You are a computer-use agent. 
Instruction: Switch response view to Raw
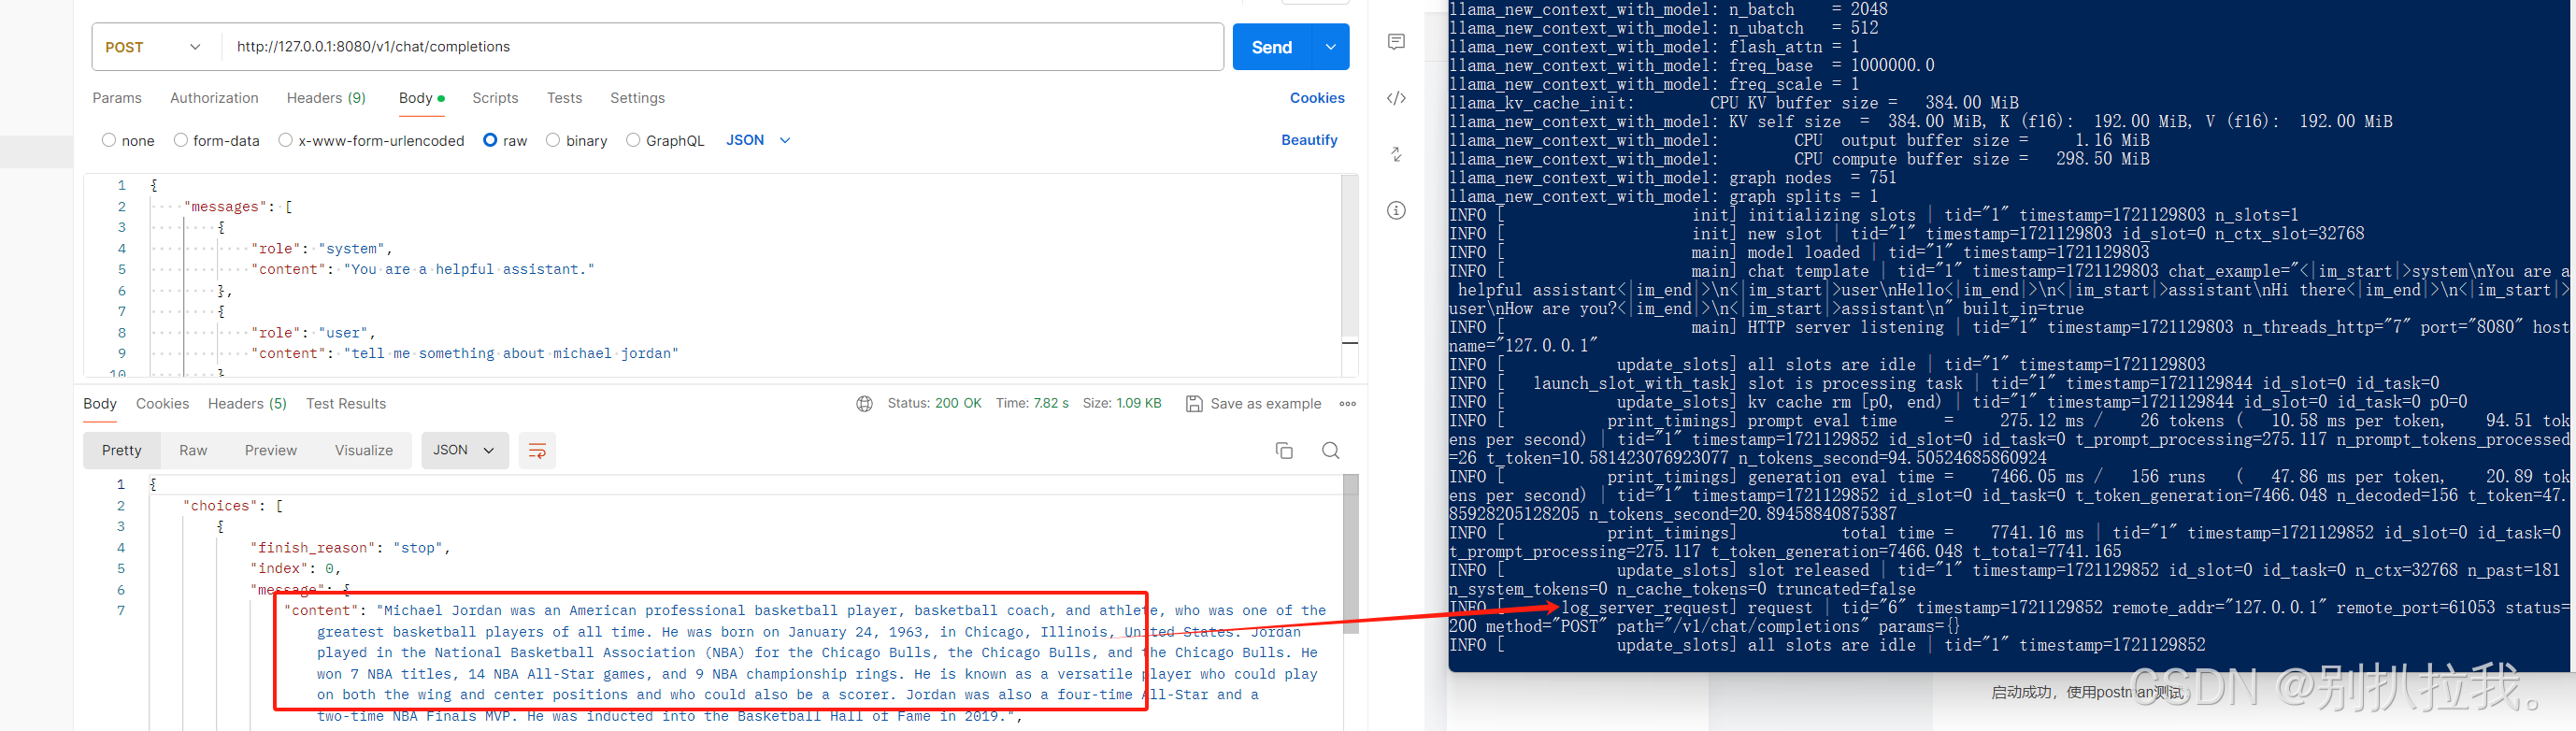[193, 451]
